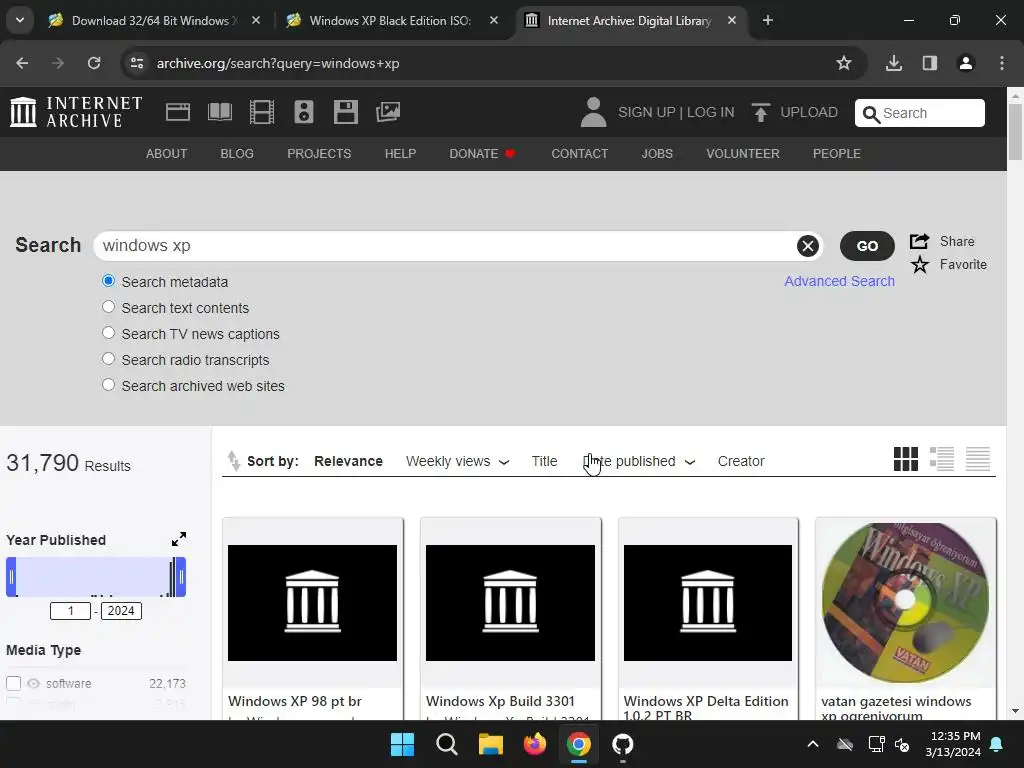Switch to extended list view
This screenshot has width=1024, height=768.
942,459
